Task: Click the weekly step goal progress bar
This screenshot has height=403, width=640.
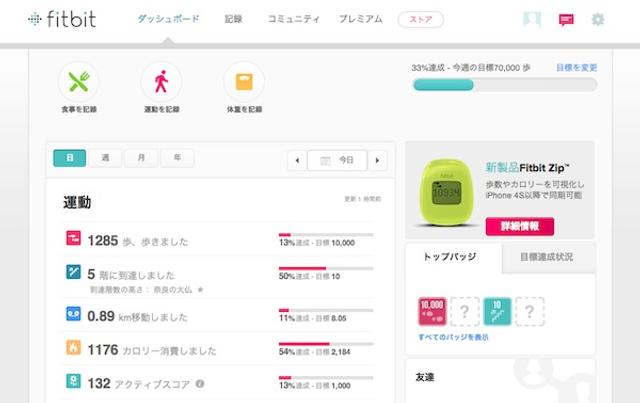Action: [504, 85]
